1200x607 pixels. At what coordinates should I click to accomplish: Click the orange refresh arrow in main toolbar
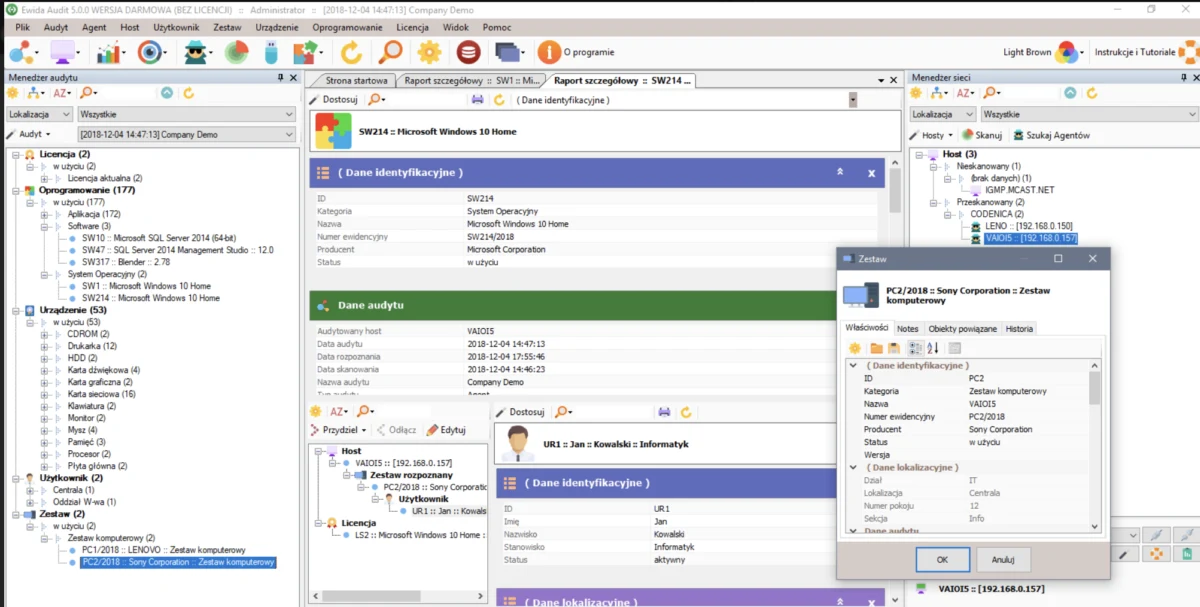[351, 52]
